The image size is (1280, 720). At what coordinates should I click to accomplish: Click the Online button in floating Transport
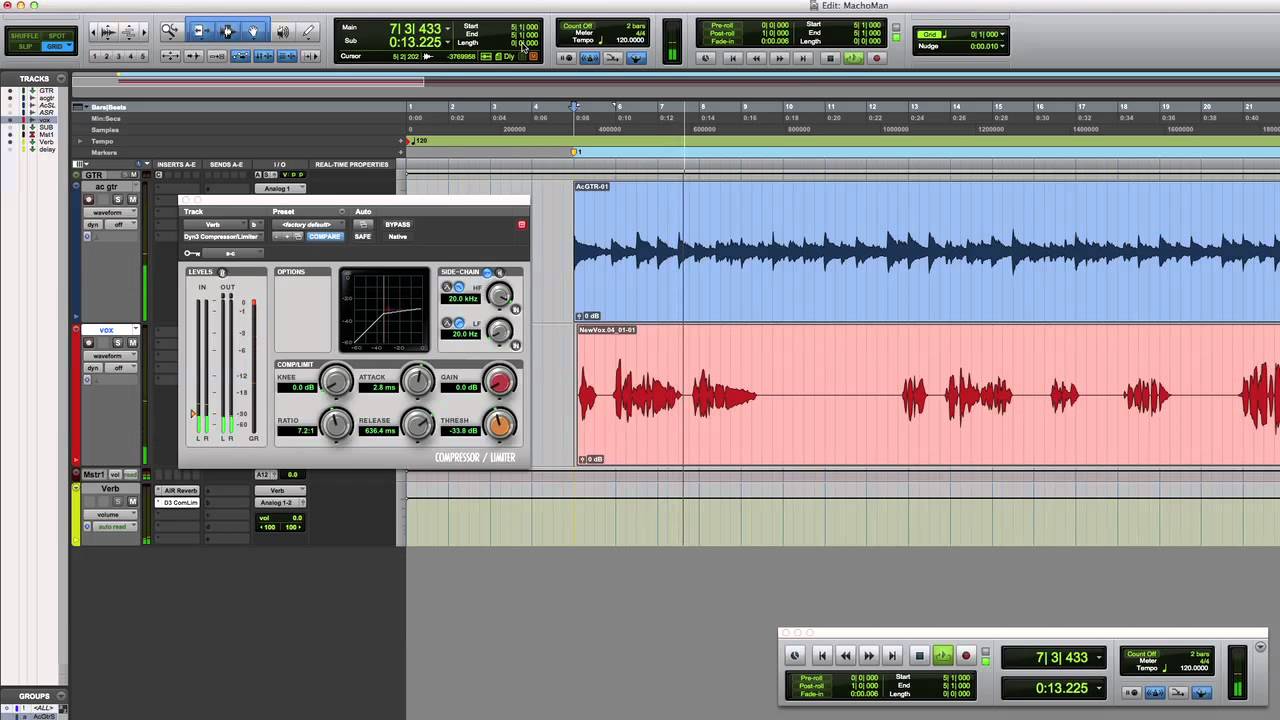coord(795,656)
